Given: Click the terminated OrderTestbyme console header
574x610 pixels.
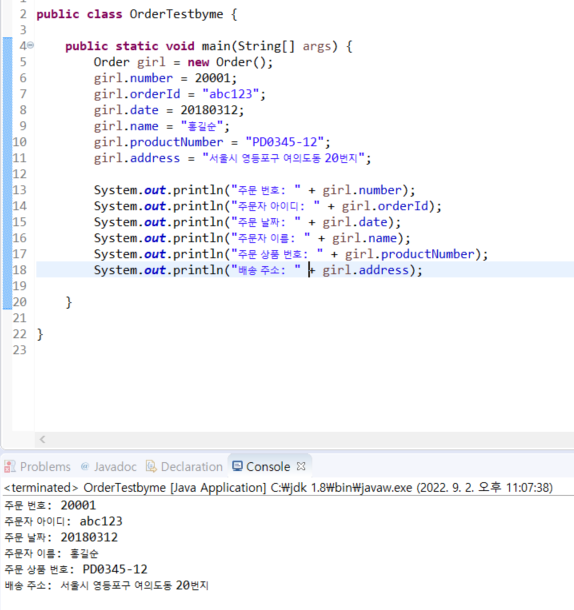Looking at the screenshot, I should [x=278, y=487].
